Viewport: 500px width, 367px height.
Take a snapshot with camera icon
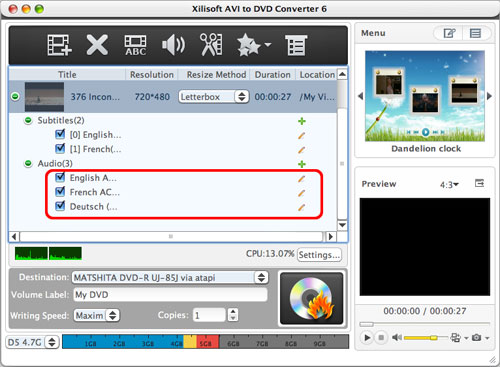477,338
